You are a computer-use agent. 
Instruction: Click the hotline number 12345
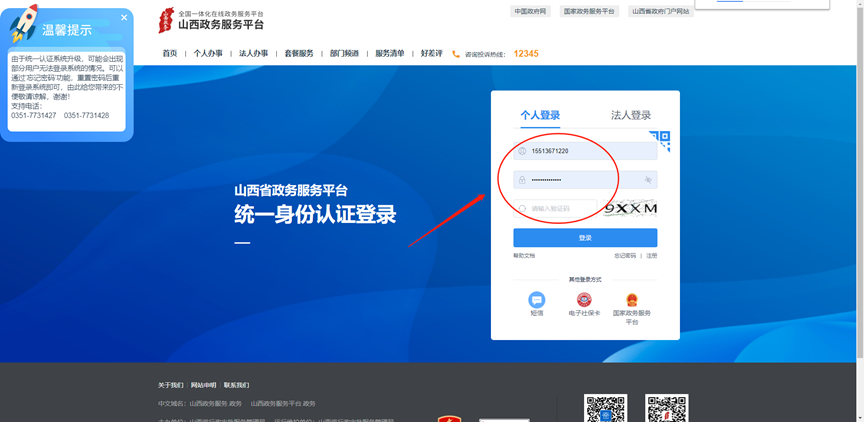pos(526,53)
